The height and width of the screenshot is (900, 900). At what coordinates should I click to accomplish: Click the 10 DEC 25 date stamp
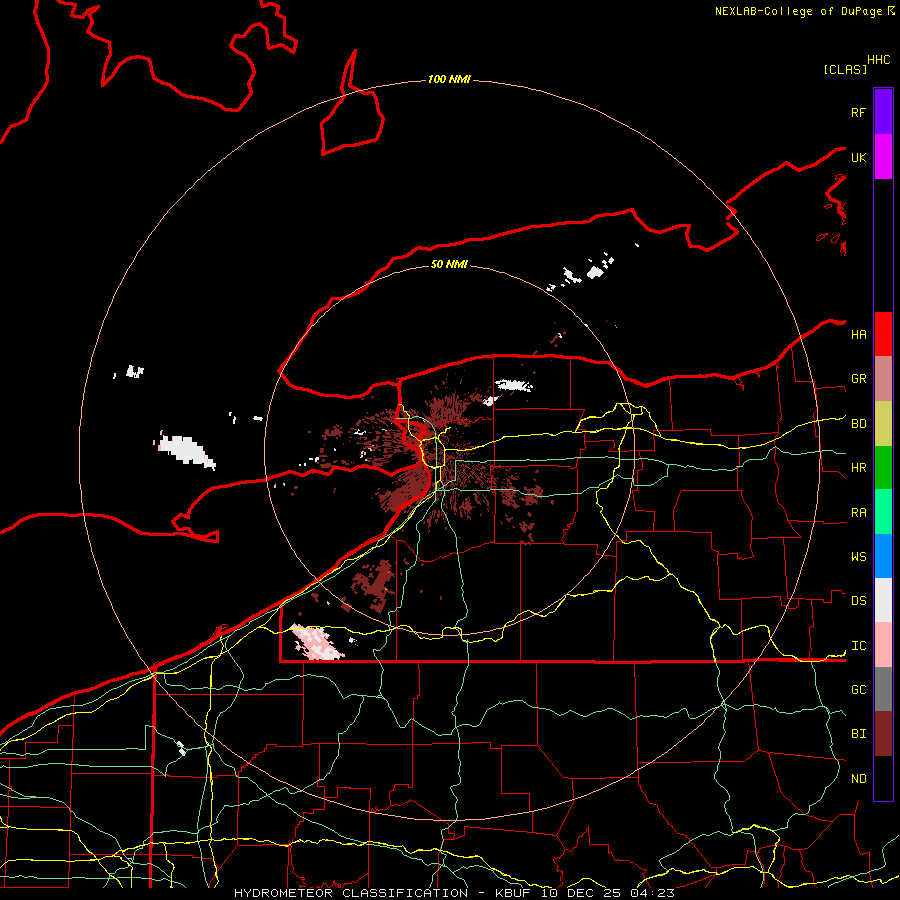tap(582, 893)
